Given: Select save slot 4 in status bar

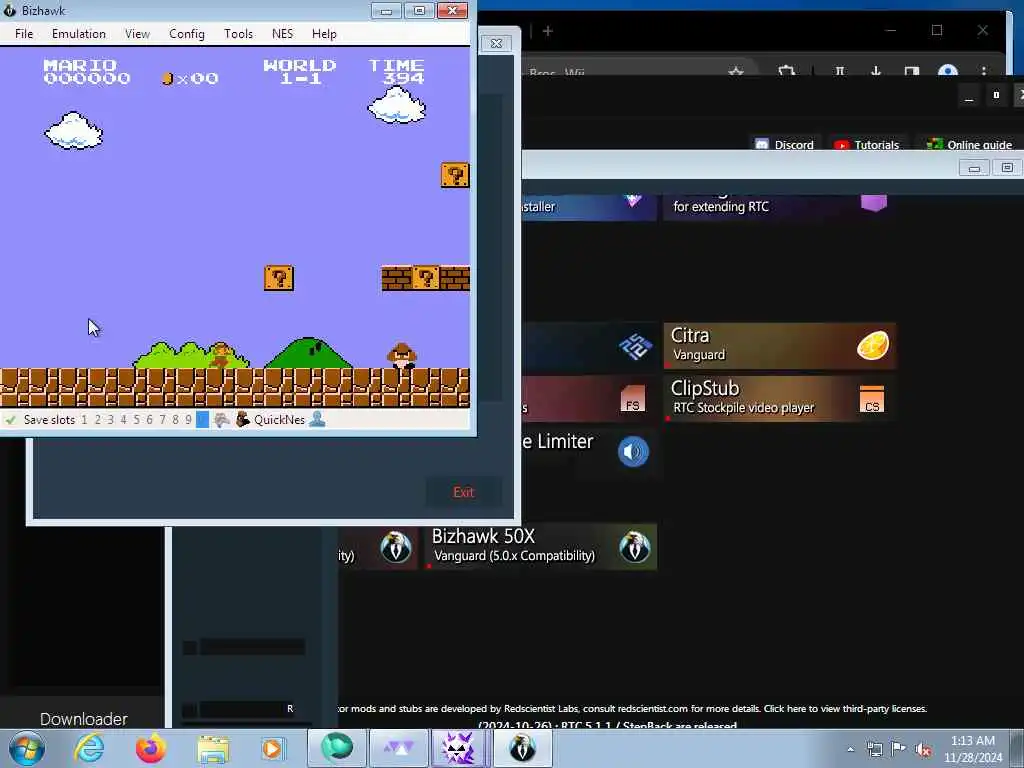Looking at the screenshot, I should (x=123, y=420).
